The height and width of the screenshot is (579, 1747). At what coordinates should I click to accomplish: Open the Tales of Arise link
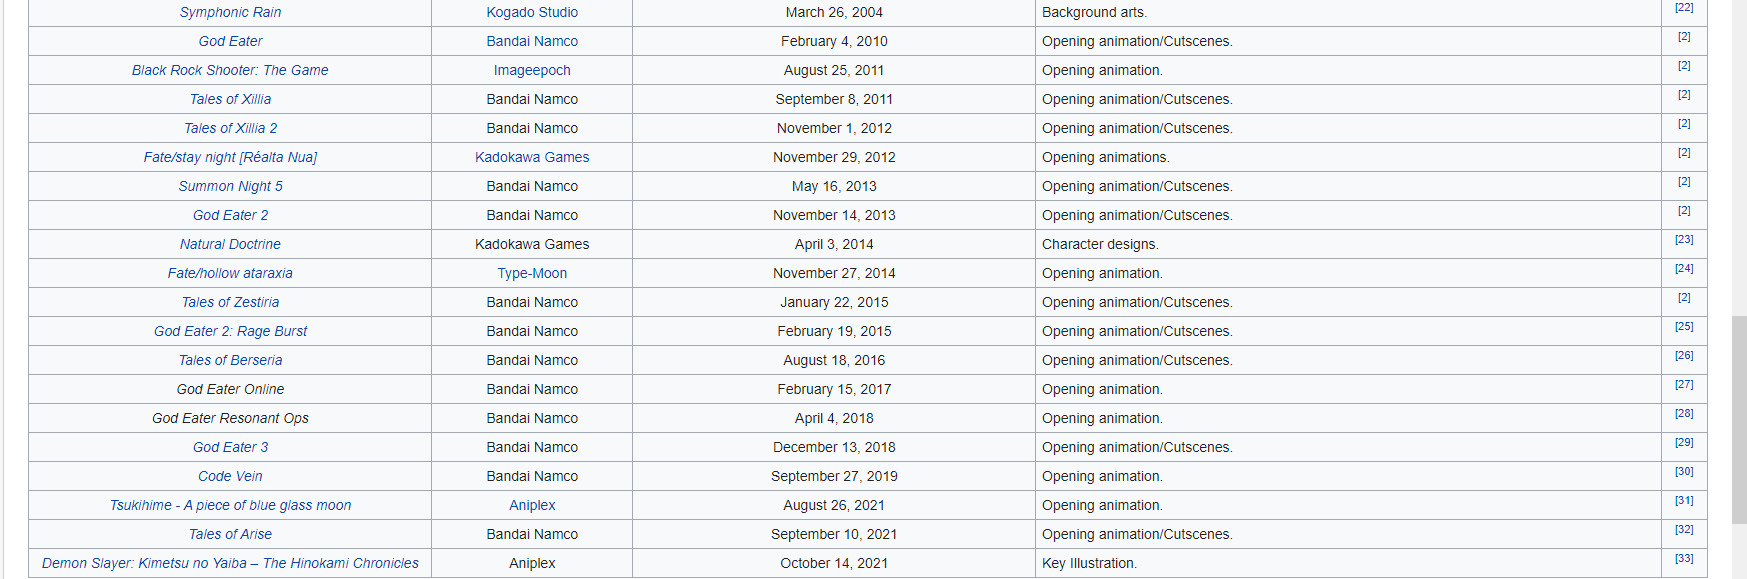[x=230, y=534]
